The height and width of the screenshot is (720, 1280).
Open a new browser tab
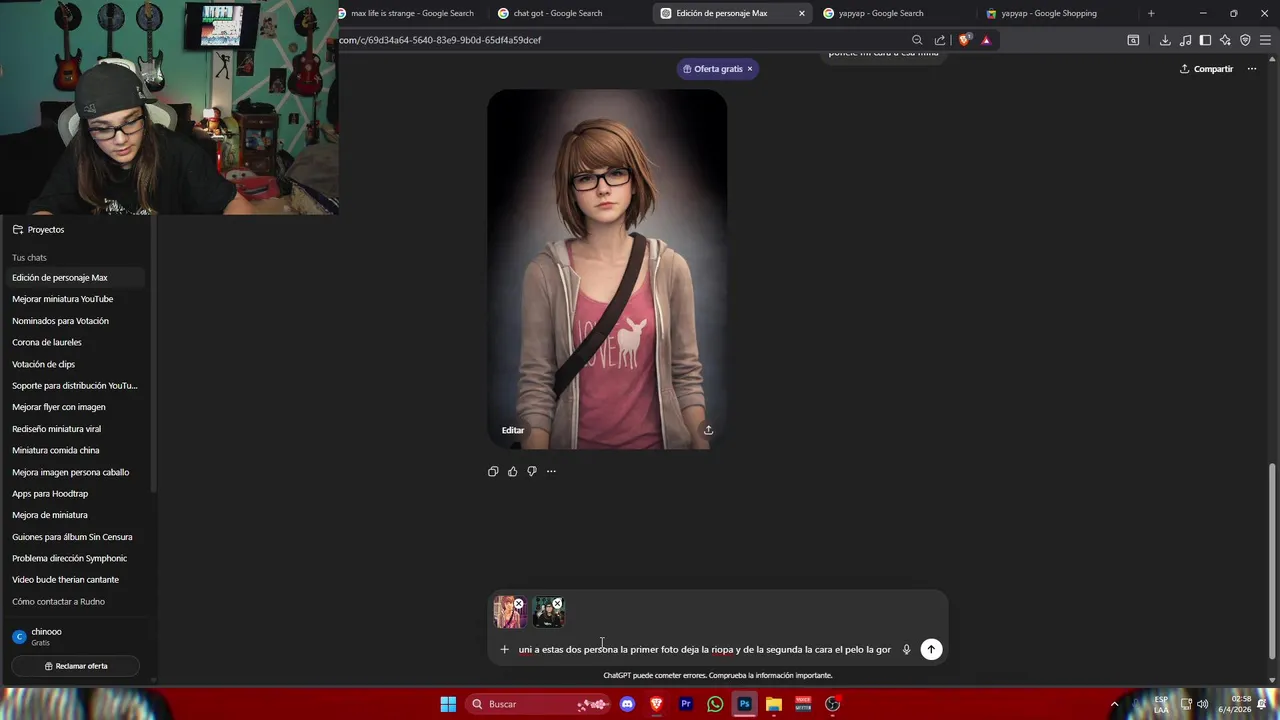click(x=1151, y=13)
